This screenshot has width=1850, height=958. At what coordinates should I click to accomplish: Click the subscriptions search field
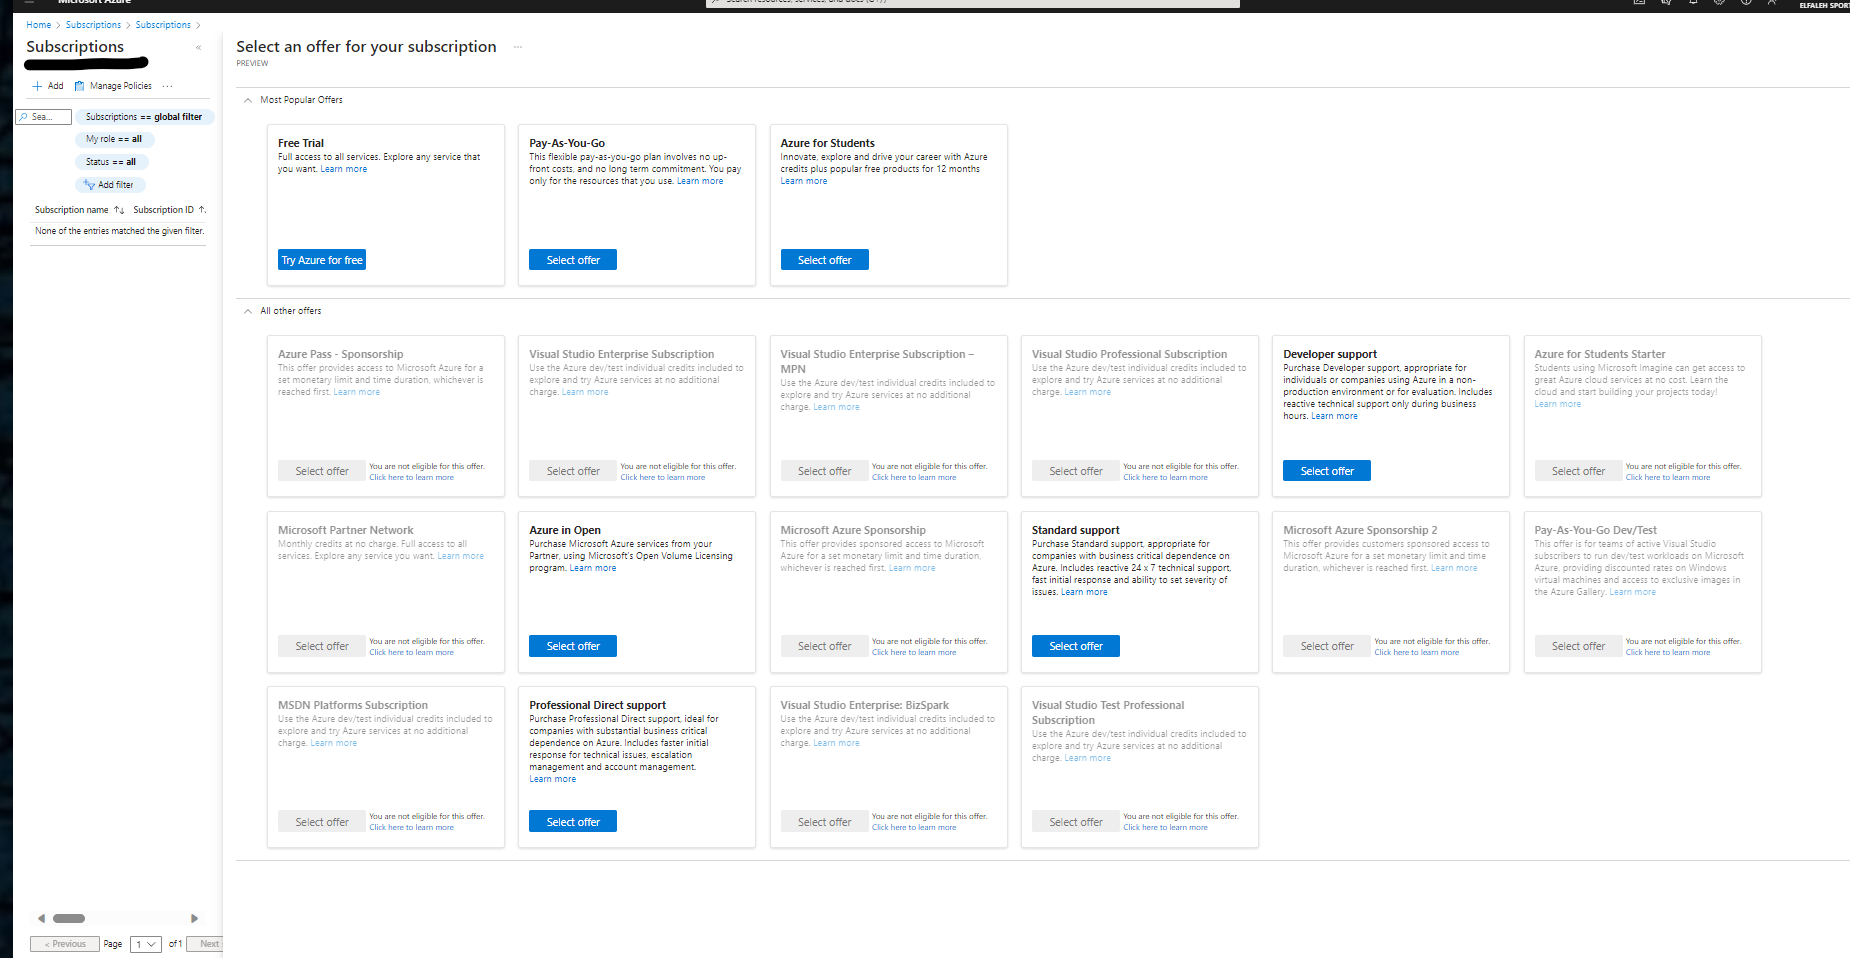pos(44,117)
